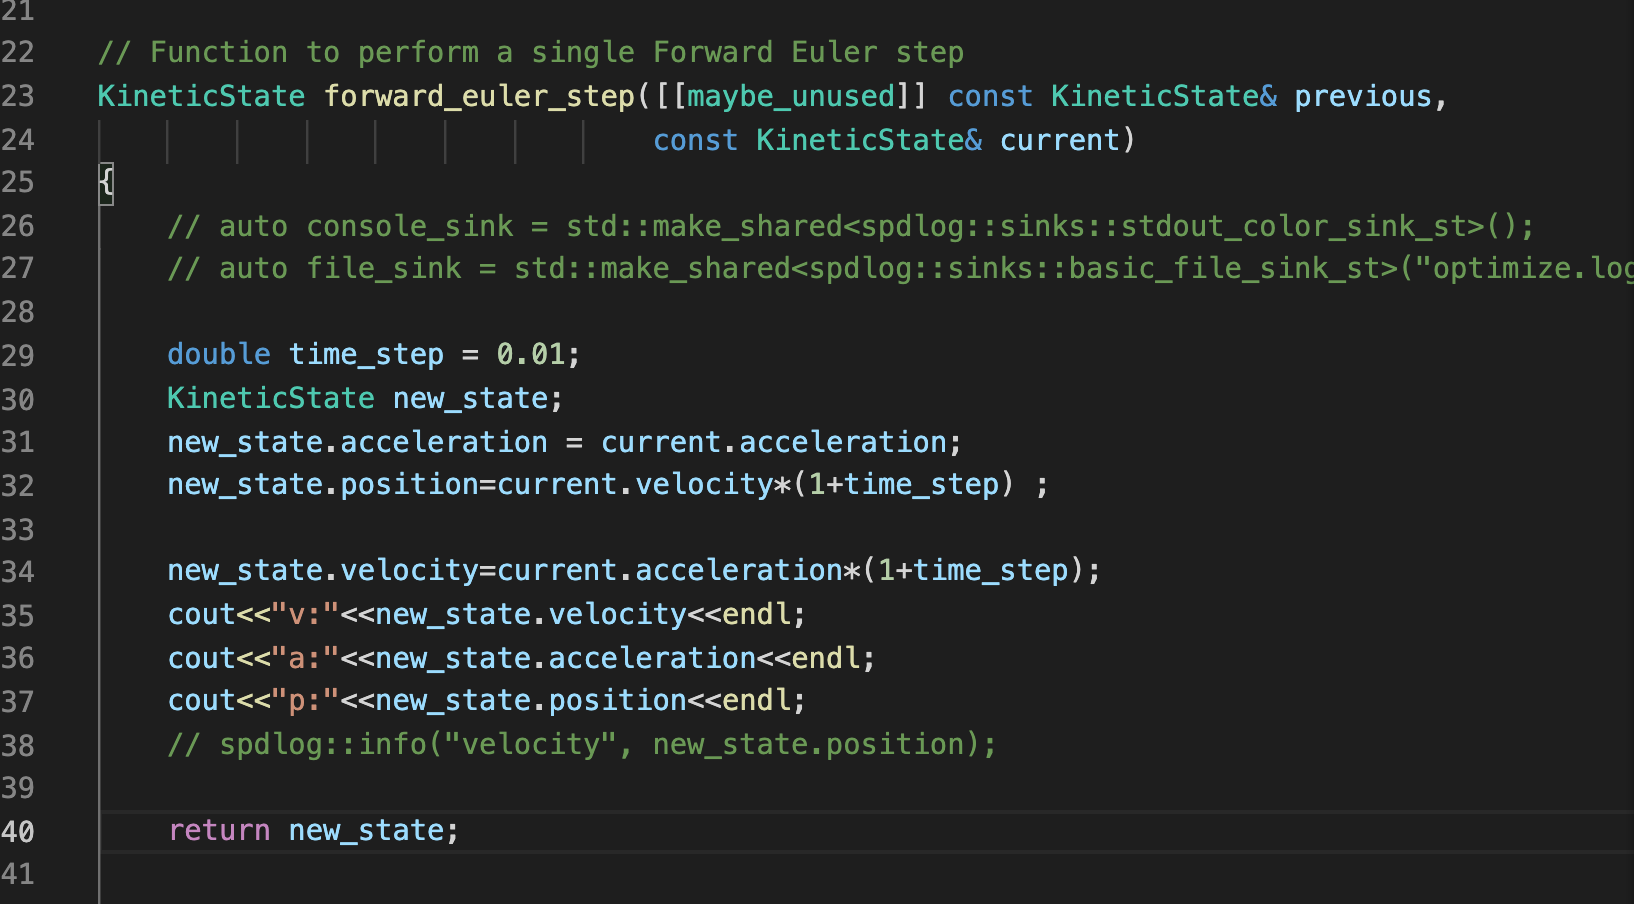1634x904 pixels.
Task: Click new_state in the KineticState declaration
Action: click(470, 398)
